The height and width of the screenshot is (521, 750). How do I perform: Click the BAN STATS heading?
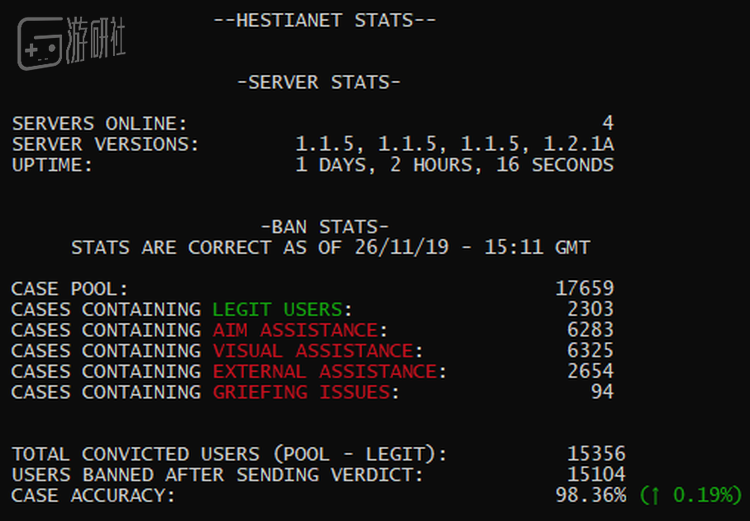pos(324,226)
